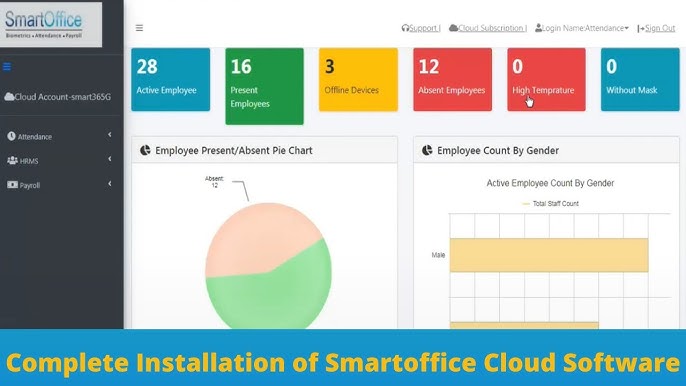
Task: Click 'Employee Present/Absent Pie Chart' heading
Action: click(234, 150)
